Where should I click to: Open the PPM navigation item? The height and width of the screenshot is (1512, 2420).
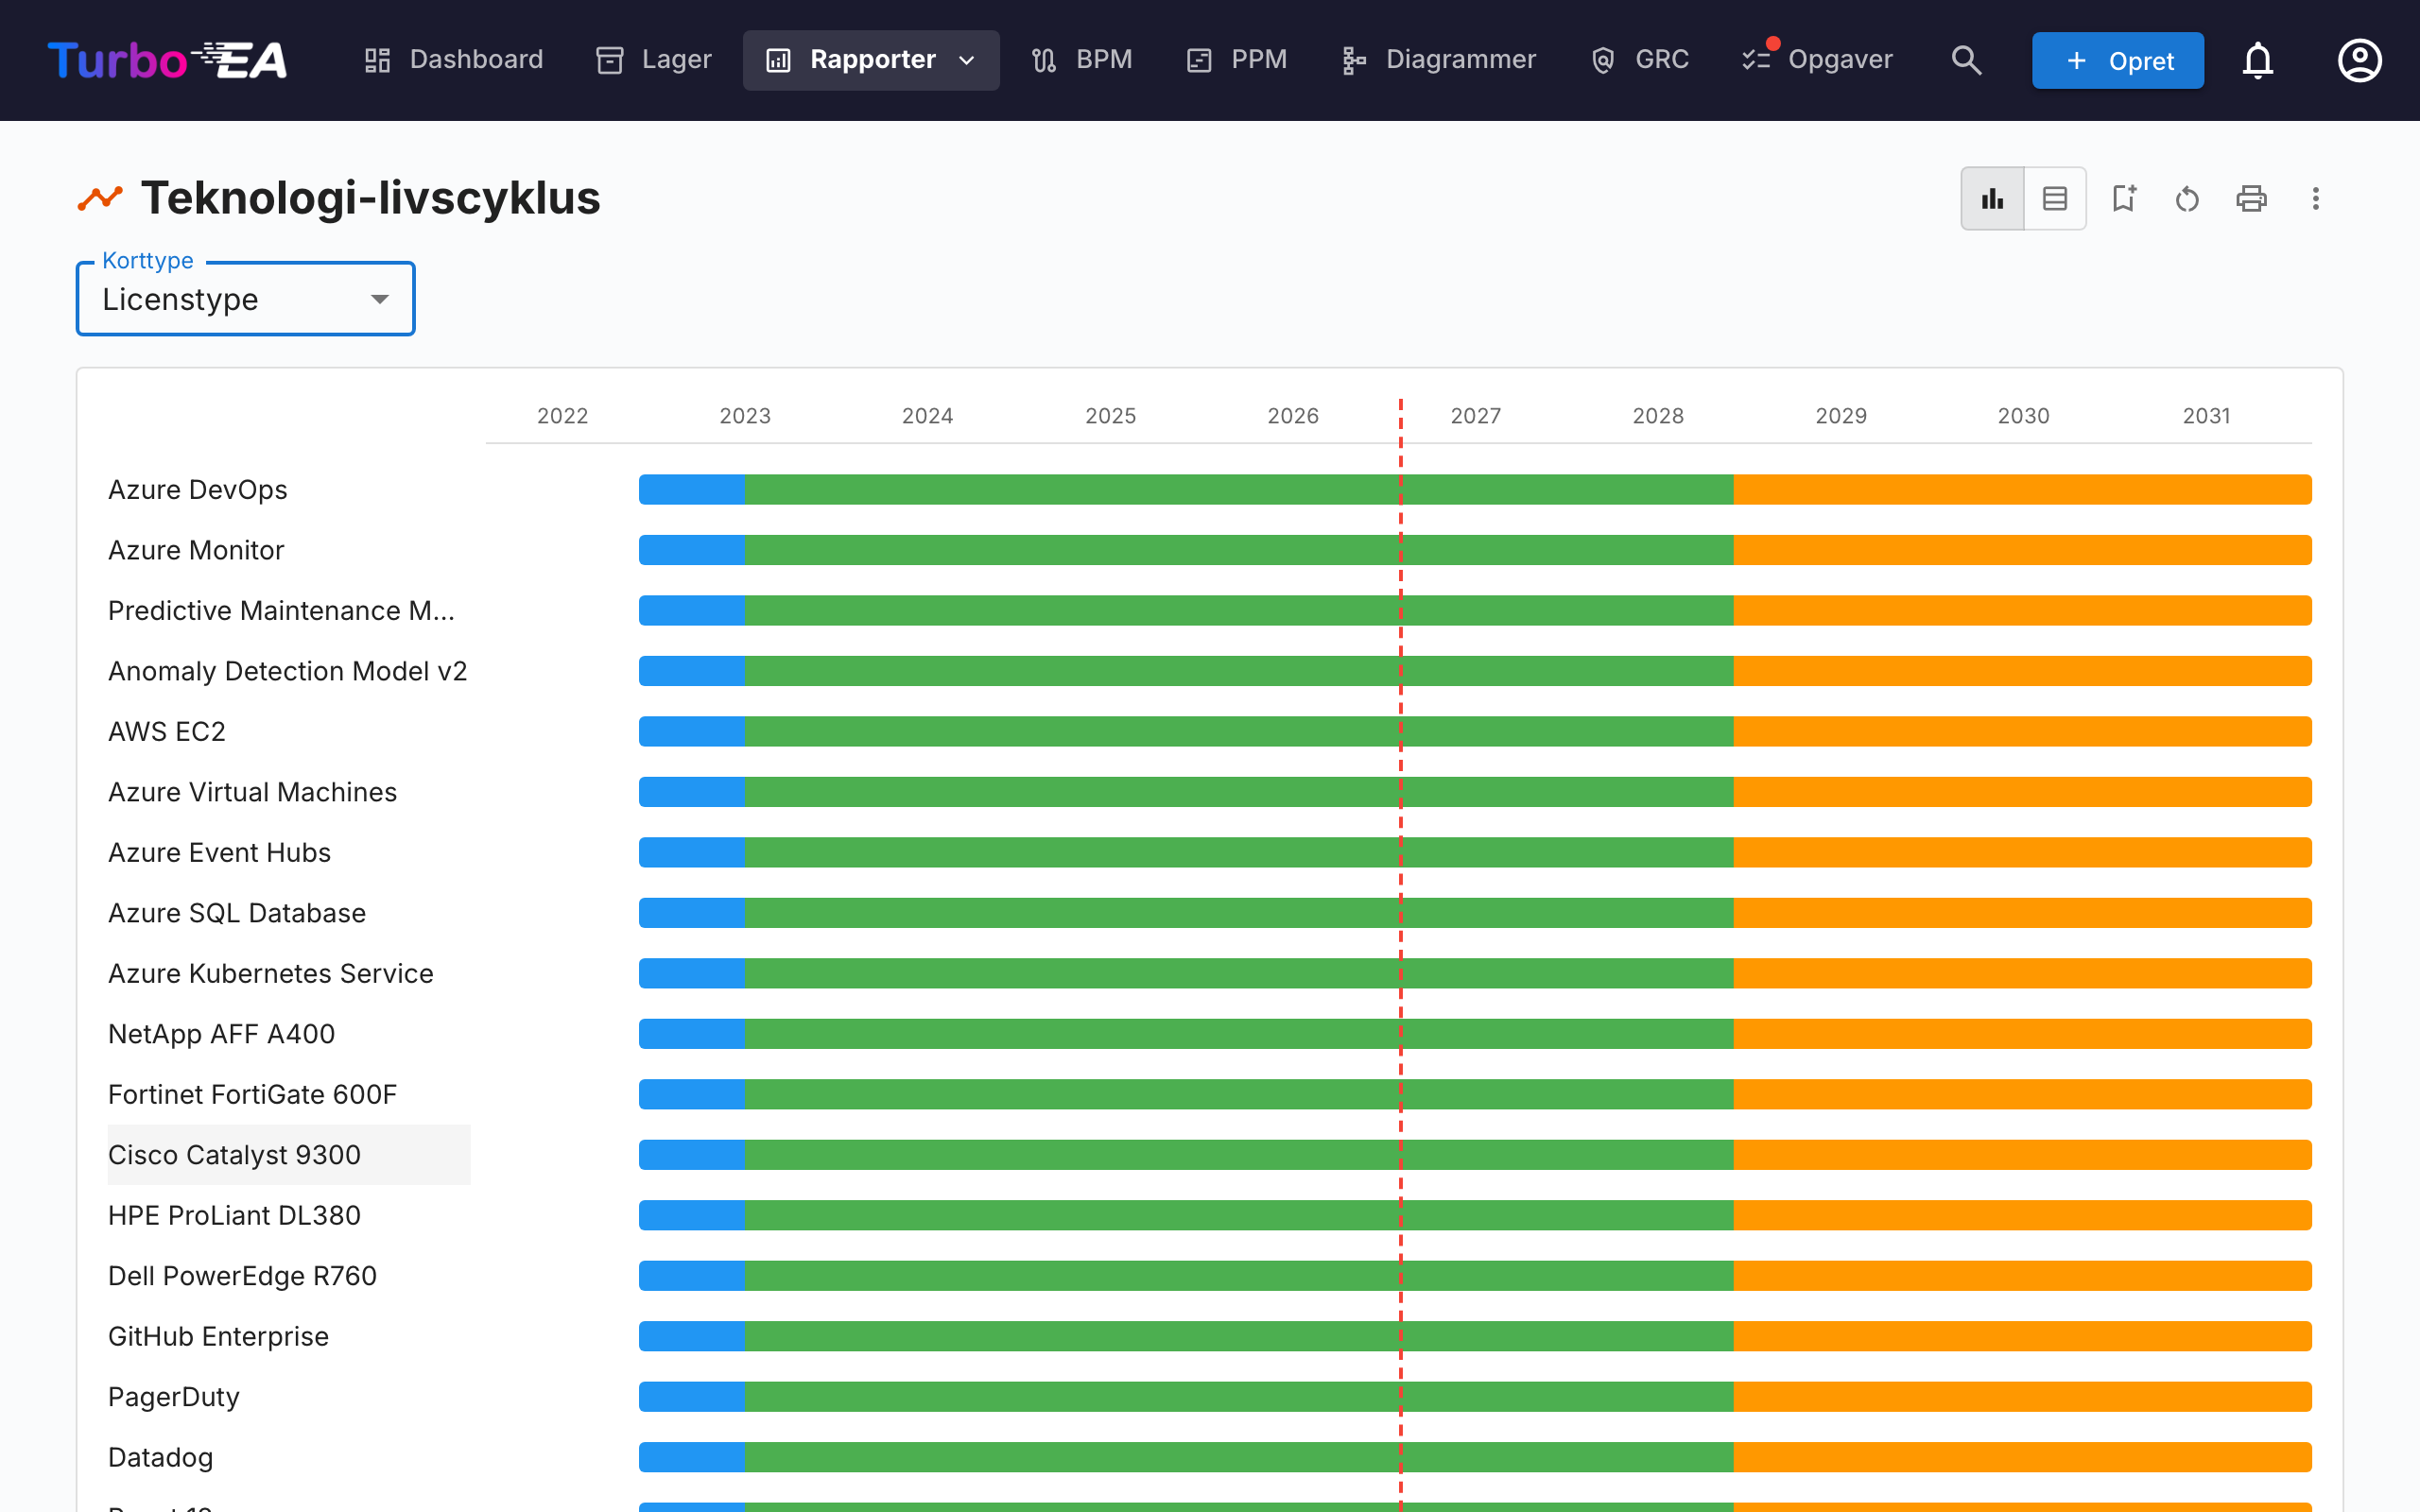pos(1238,60)
